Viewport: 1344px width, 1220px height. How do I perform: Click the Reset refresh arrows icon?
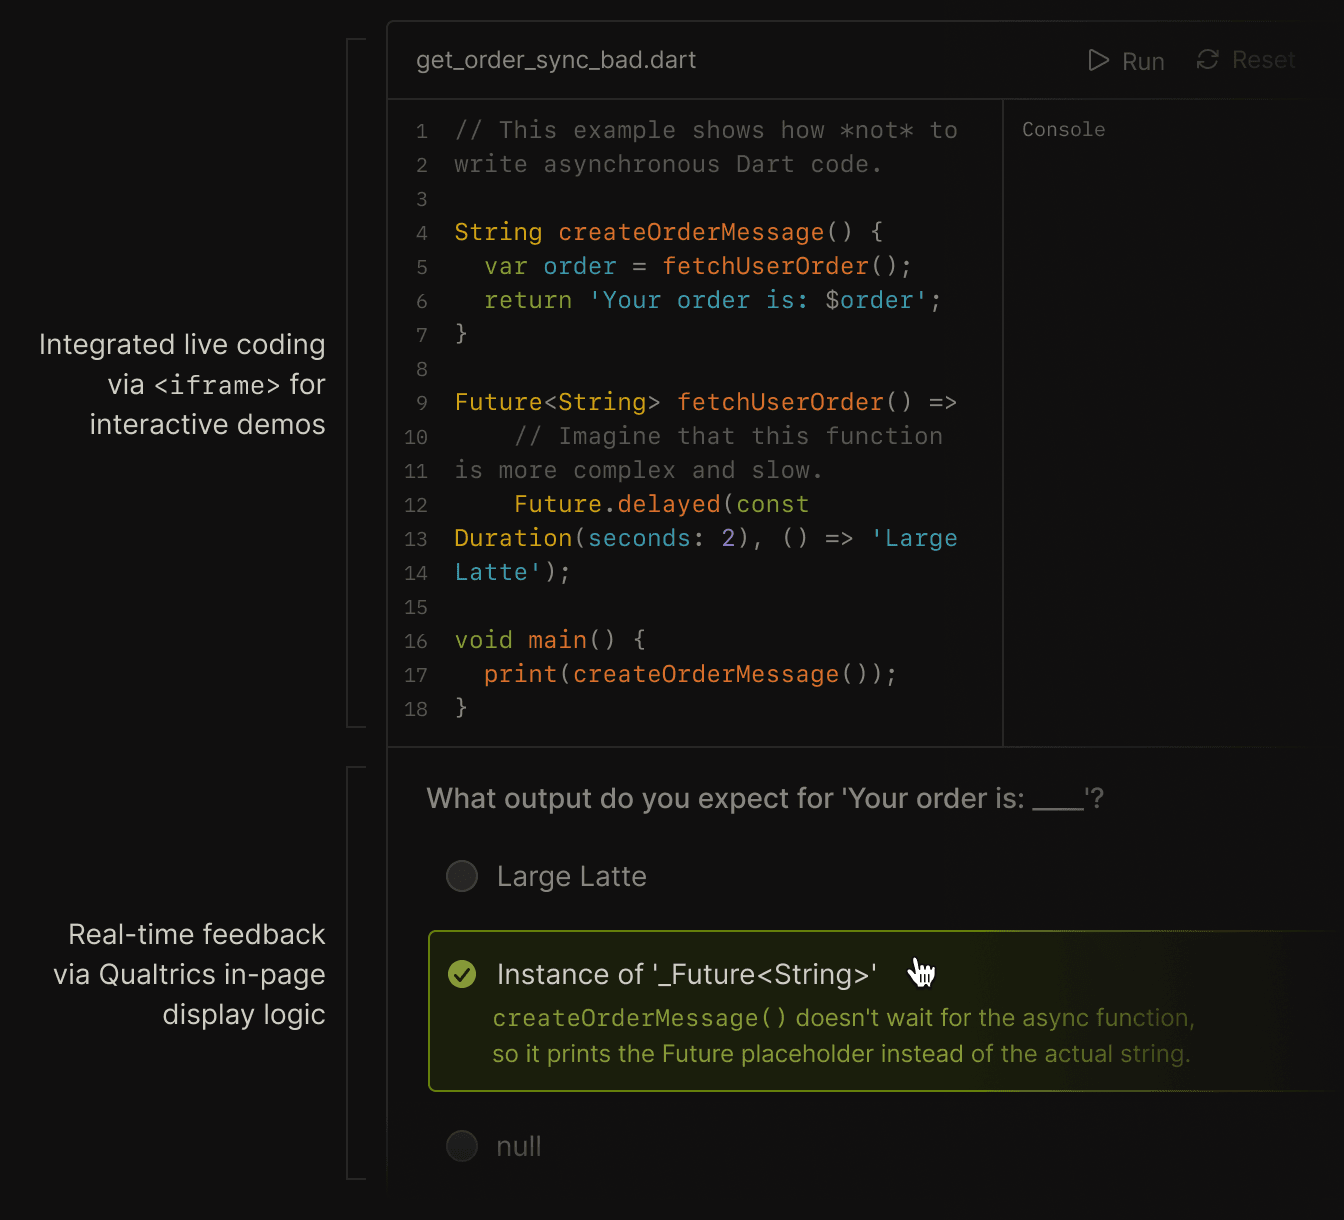click(x=1206, y=60)
